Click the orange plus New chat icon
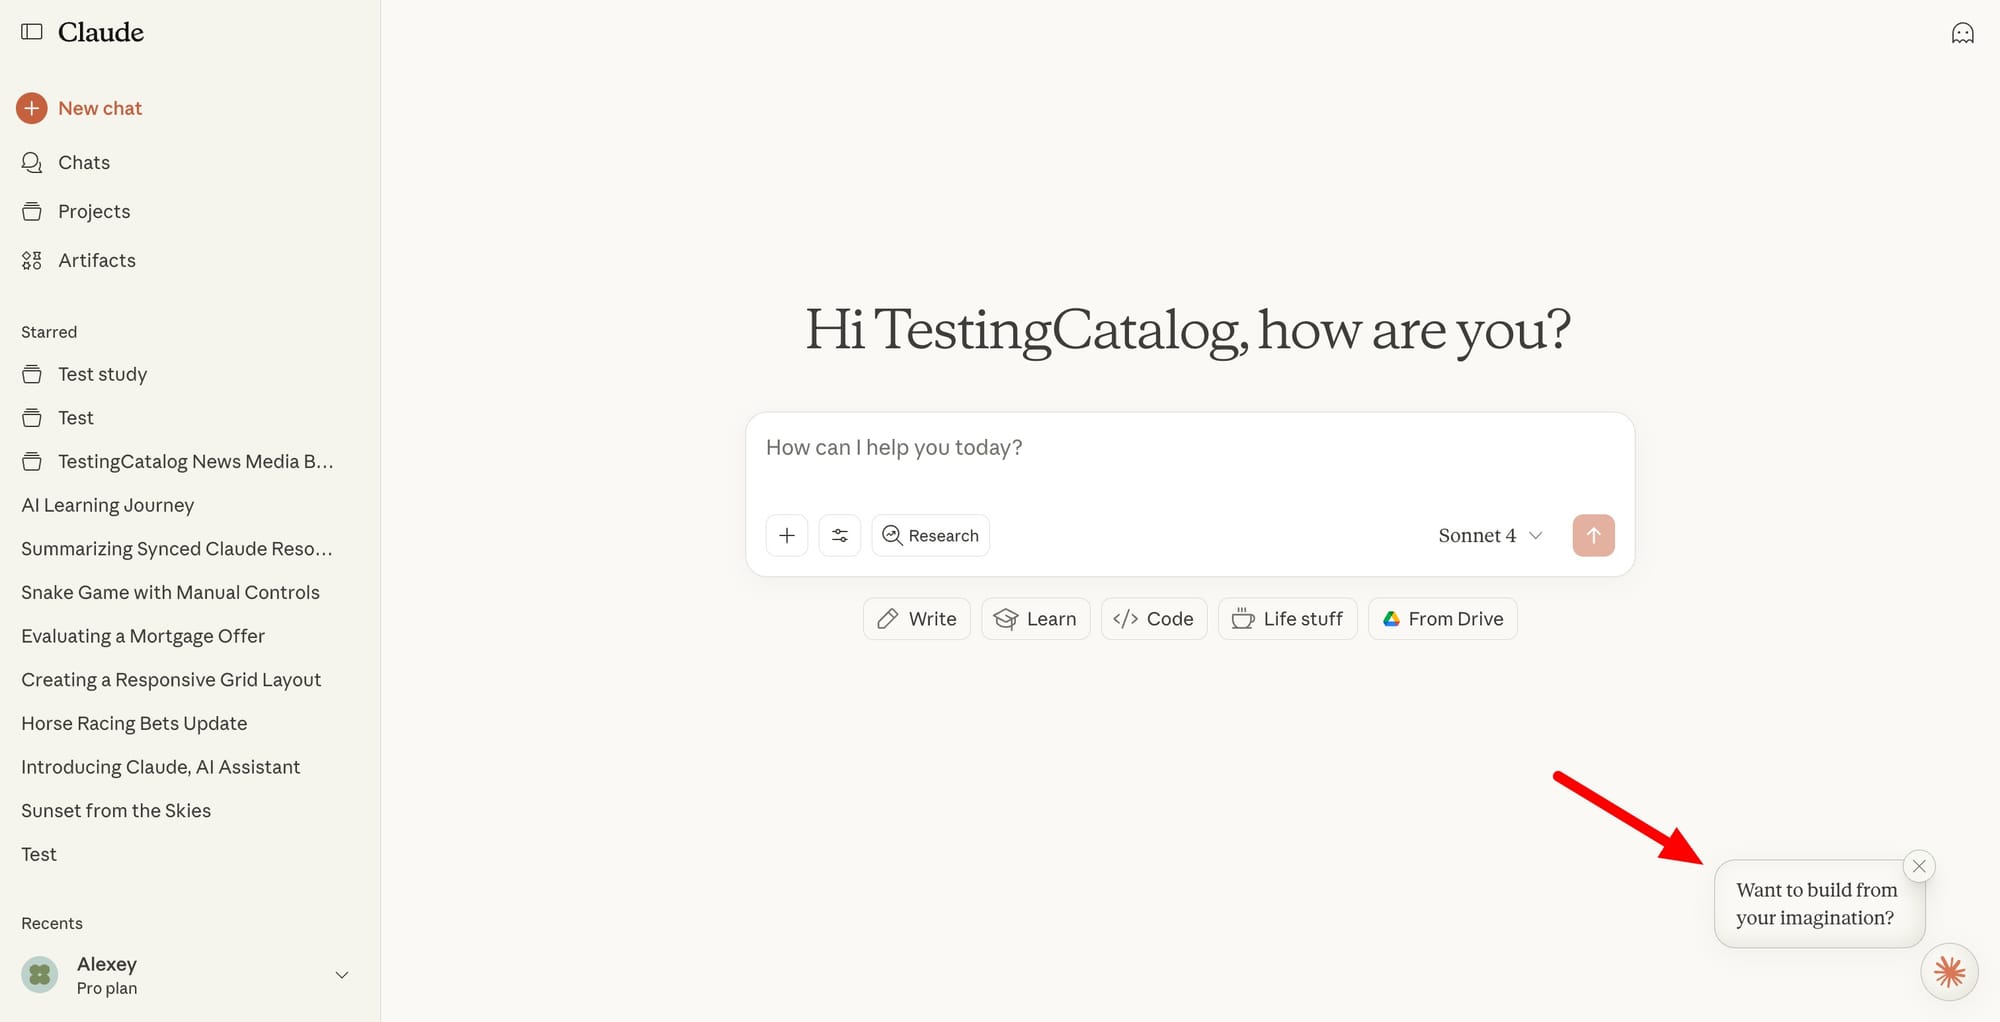 [31, 108]
